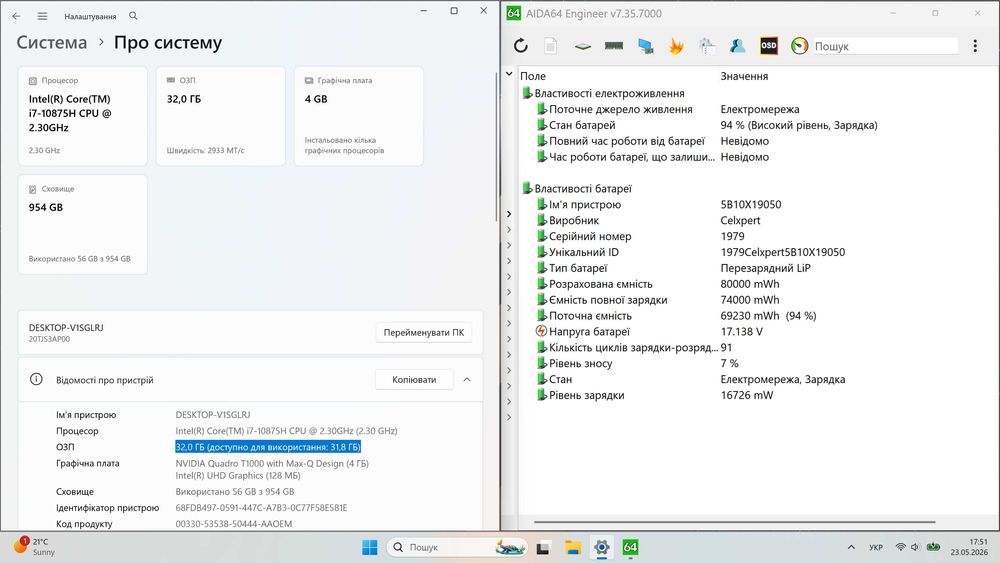Click the Перейменувати ПК button

423,332
